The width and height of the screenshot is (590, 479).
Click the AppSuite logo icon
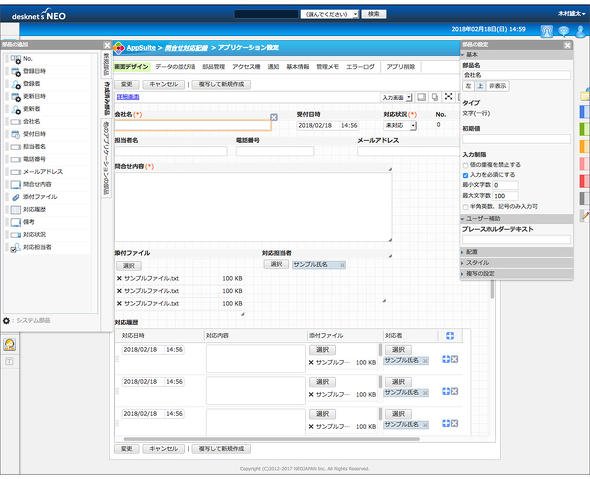pyautogui.click(x=119, y=48)
